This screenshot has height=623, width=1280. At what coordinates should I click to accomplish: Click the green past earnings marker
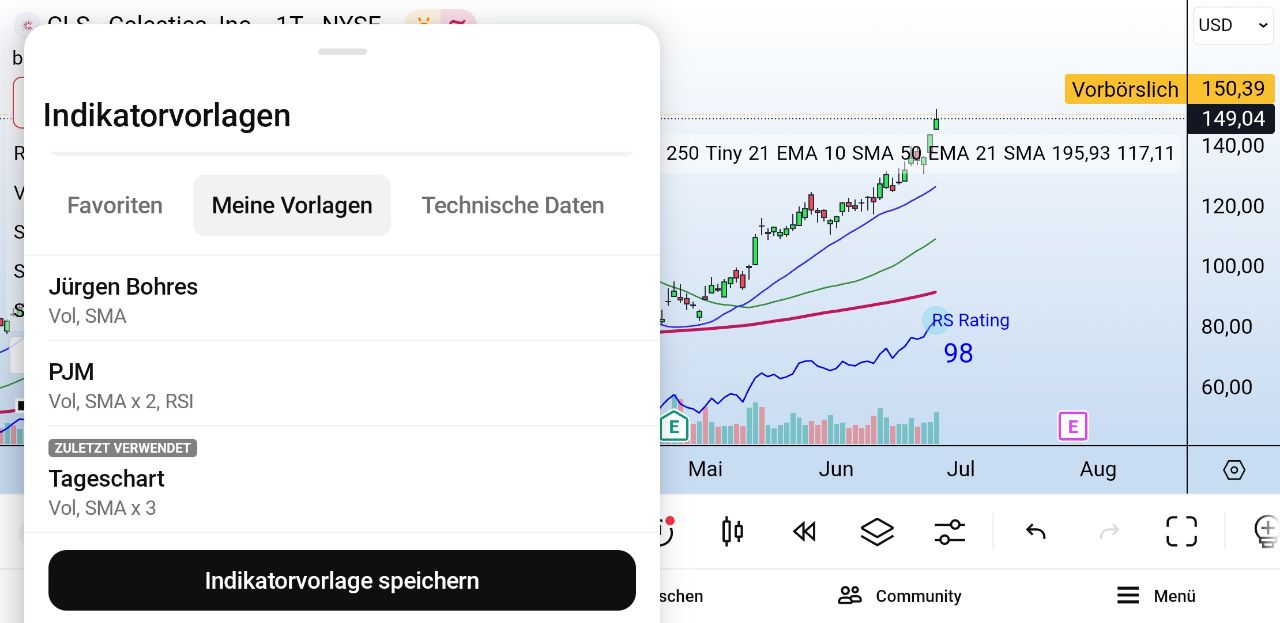[x=674, y=427]
